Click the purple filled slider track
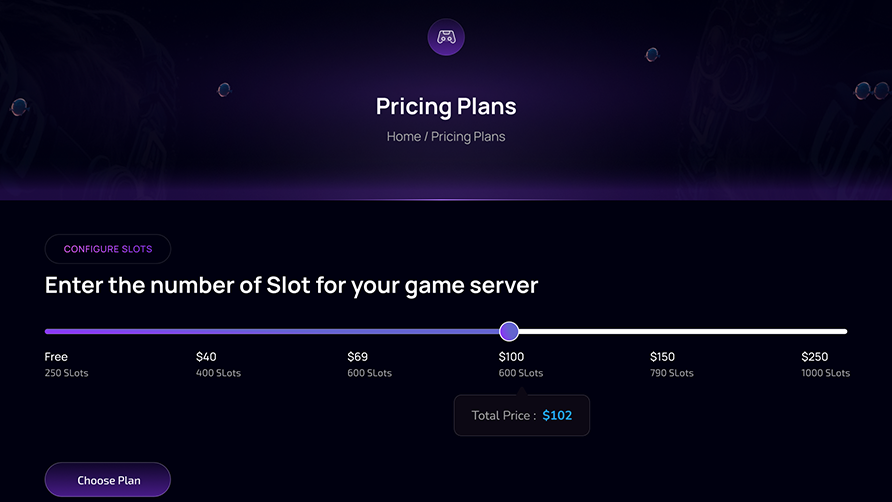Viewport: 892px width, 502px height. 270,331
